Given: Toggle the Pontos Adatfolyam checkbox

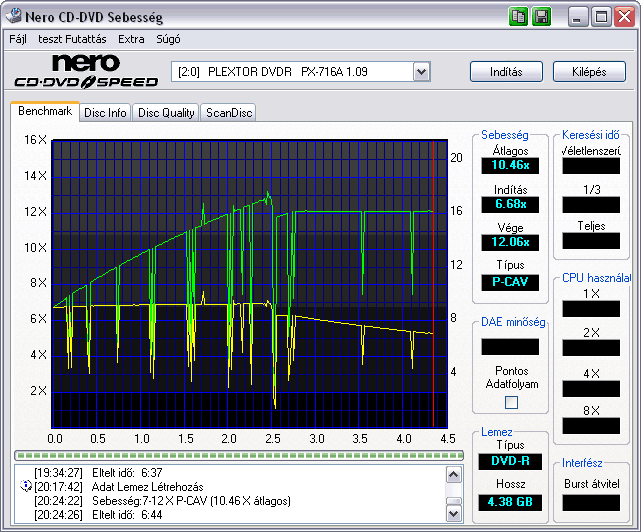Looking at the screenshot, I should [511, 402].
